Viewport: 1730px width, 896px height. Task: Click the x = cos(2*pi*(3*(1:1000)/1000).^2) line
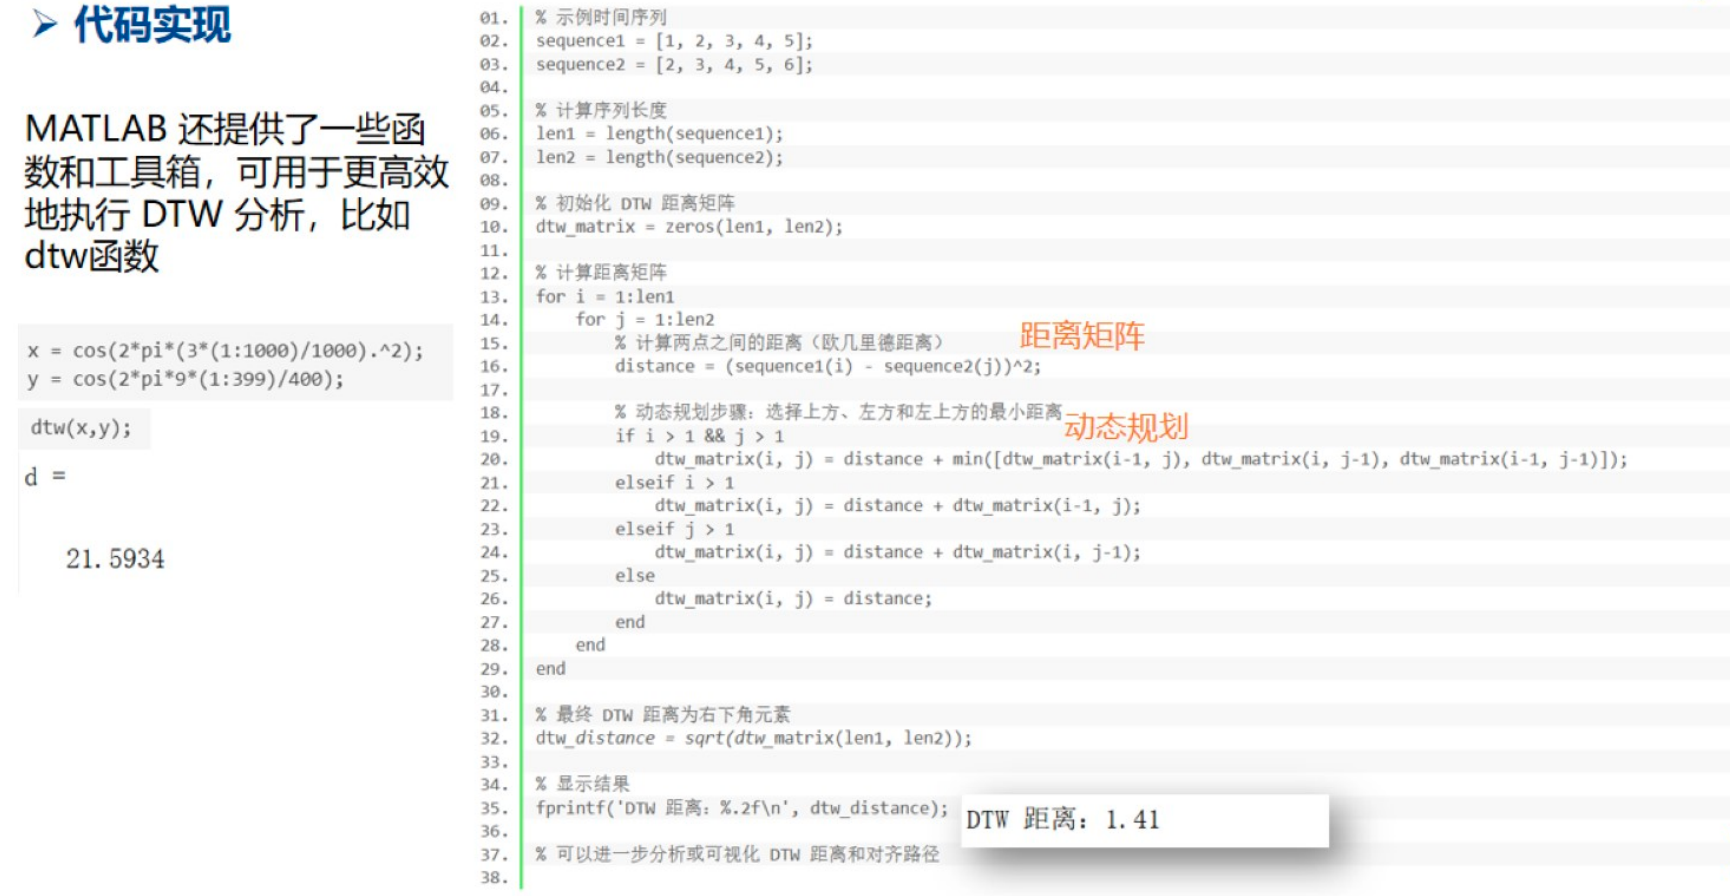pyautogui.click(x=226, y=350)
